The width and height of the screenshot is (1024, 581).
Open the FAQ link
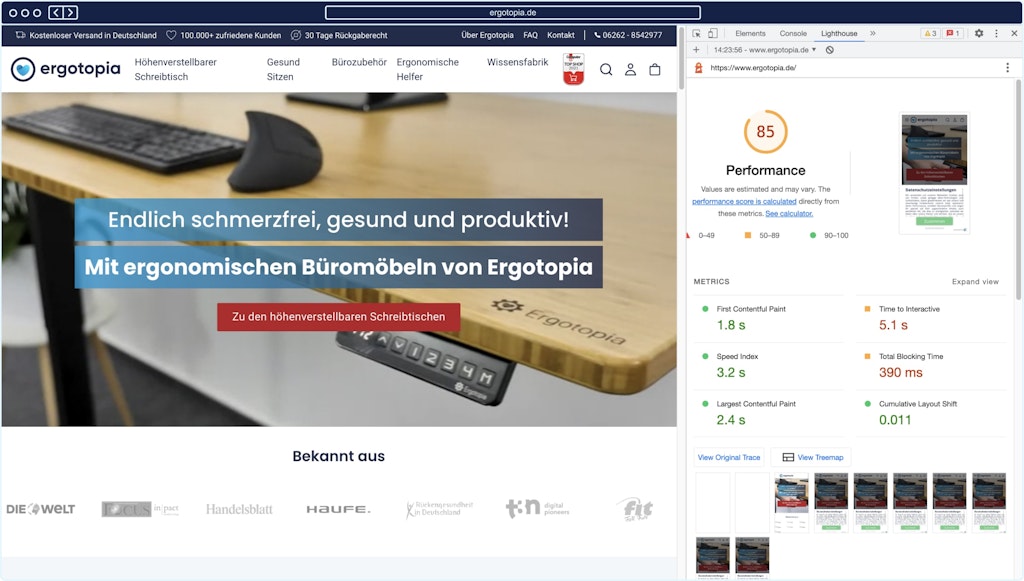(530, 35)
